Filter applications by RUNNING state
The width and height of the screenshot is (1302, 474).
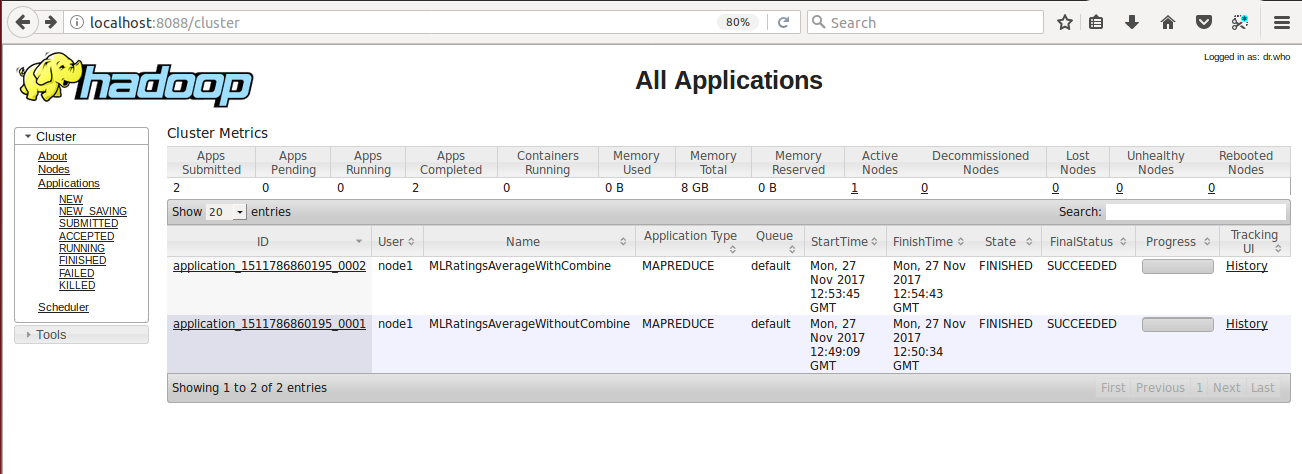click(x=82, y=248)
